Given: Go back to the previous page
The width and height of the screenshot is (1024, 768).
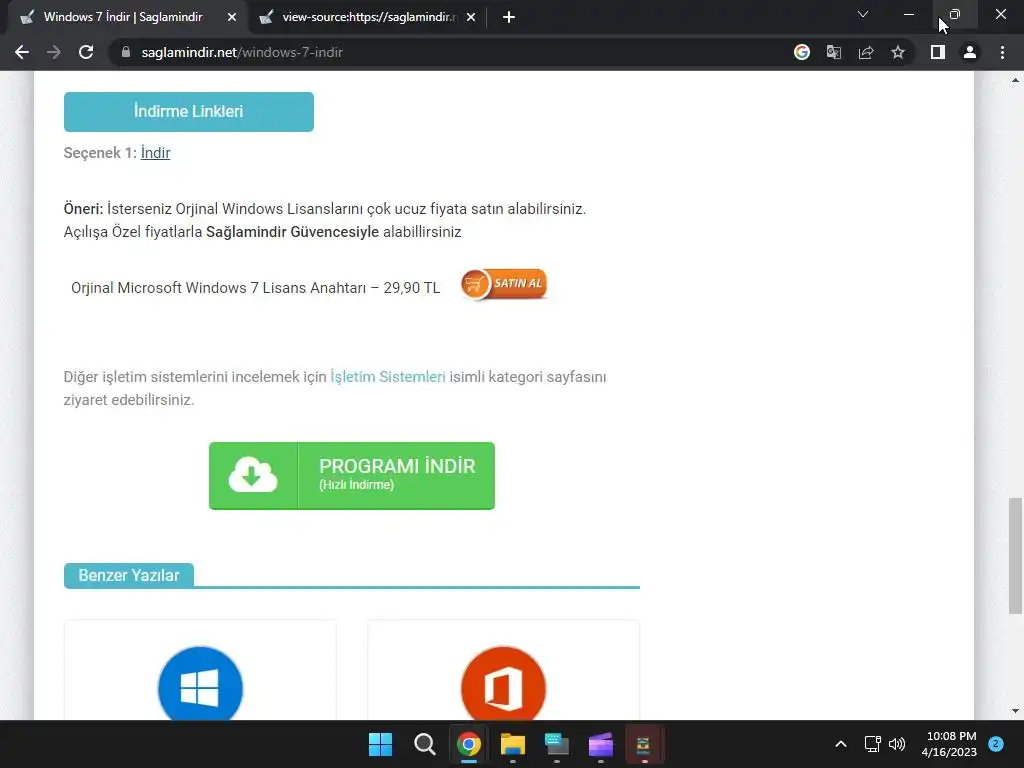Looking at the screenshot, I should coord(22,52).
